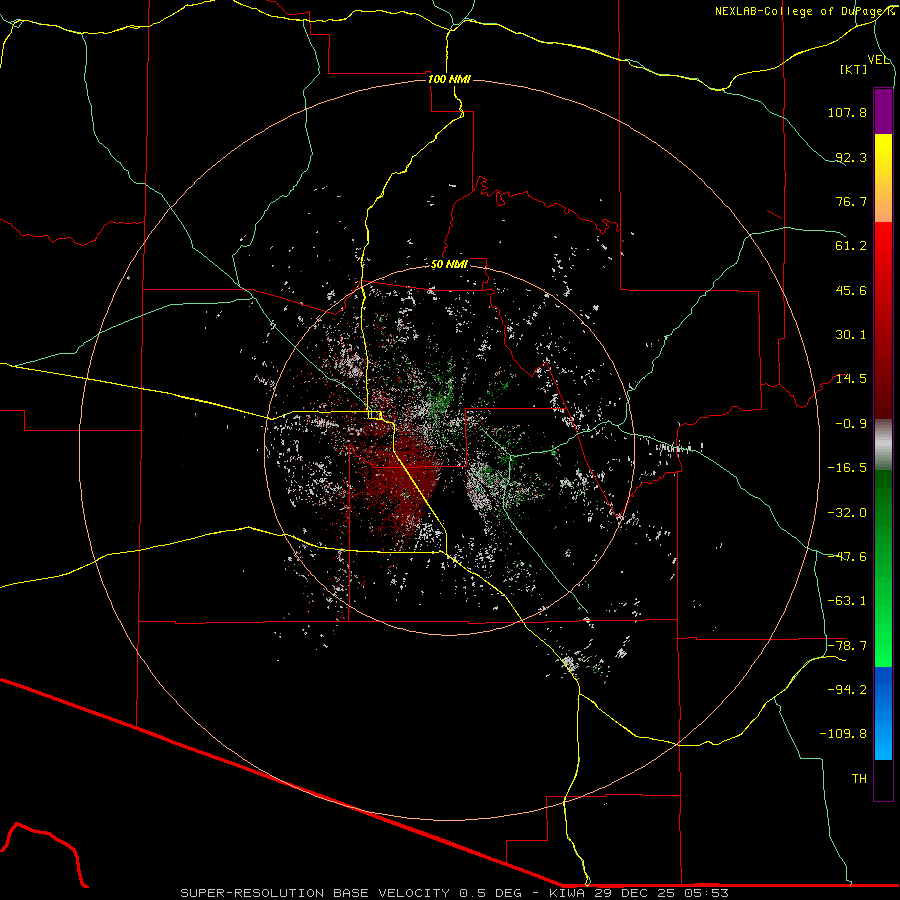Click the TH legend label

(x=859, y=779)
